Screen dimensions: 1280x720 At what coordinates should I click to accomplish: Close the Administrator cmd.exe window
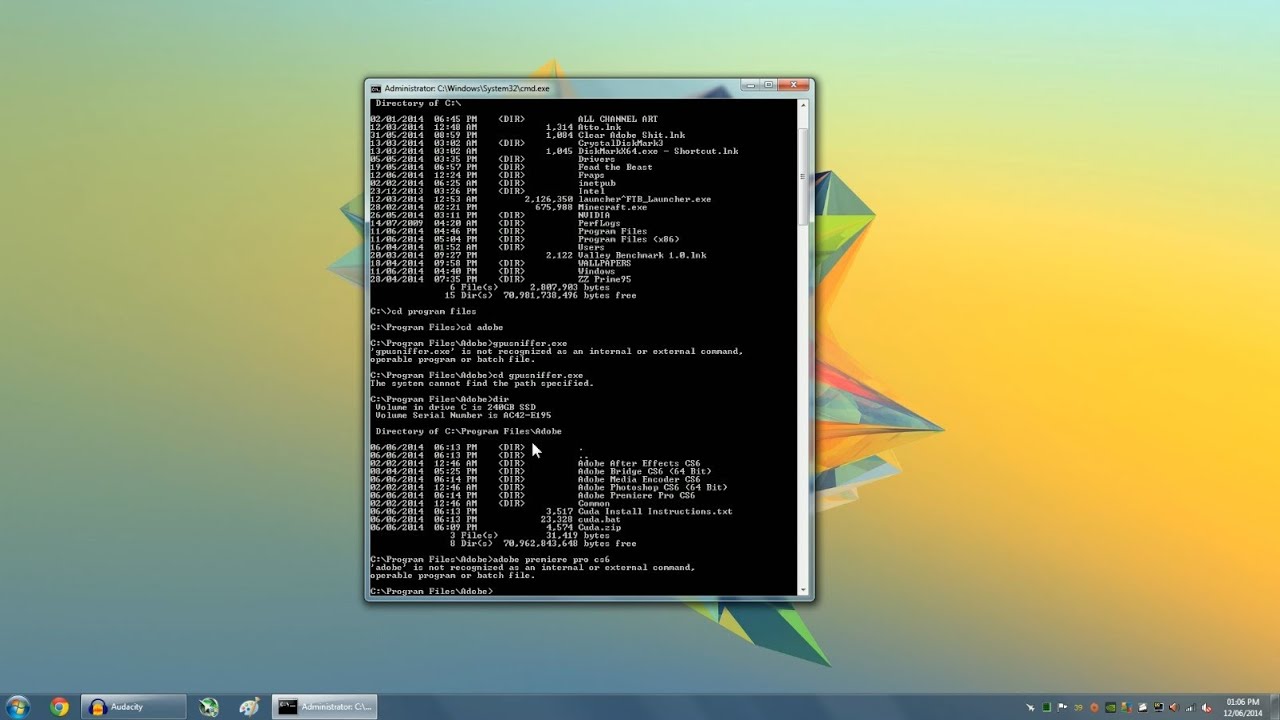[x=794, y=85]
